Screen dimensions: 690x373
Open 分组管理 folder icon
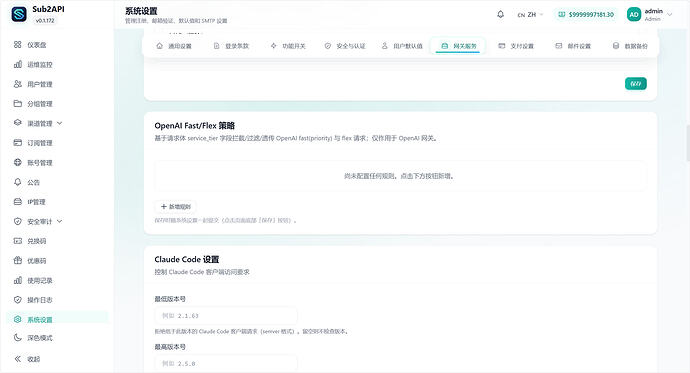[18, 103]
